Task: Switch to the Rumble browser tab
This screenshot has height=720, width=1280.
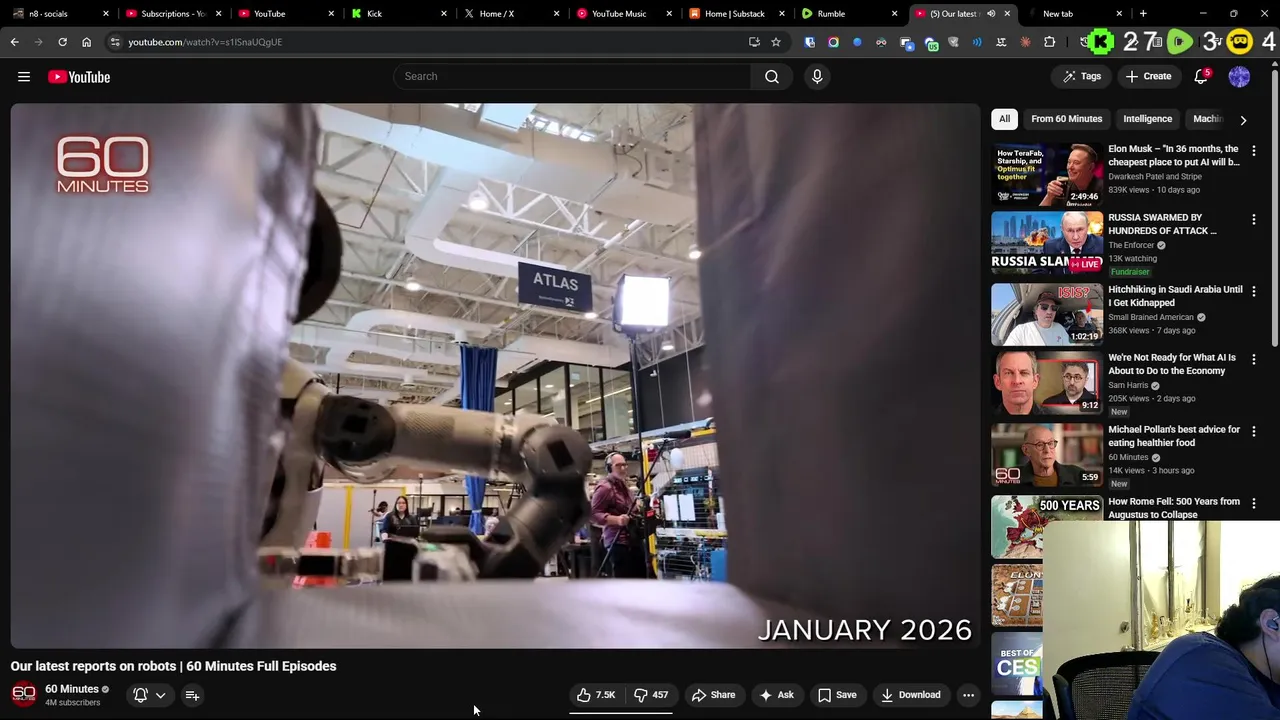Action: [x=846, y=14]
